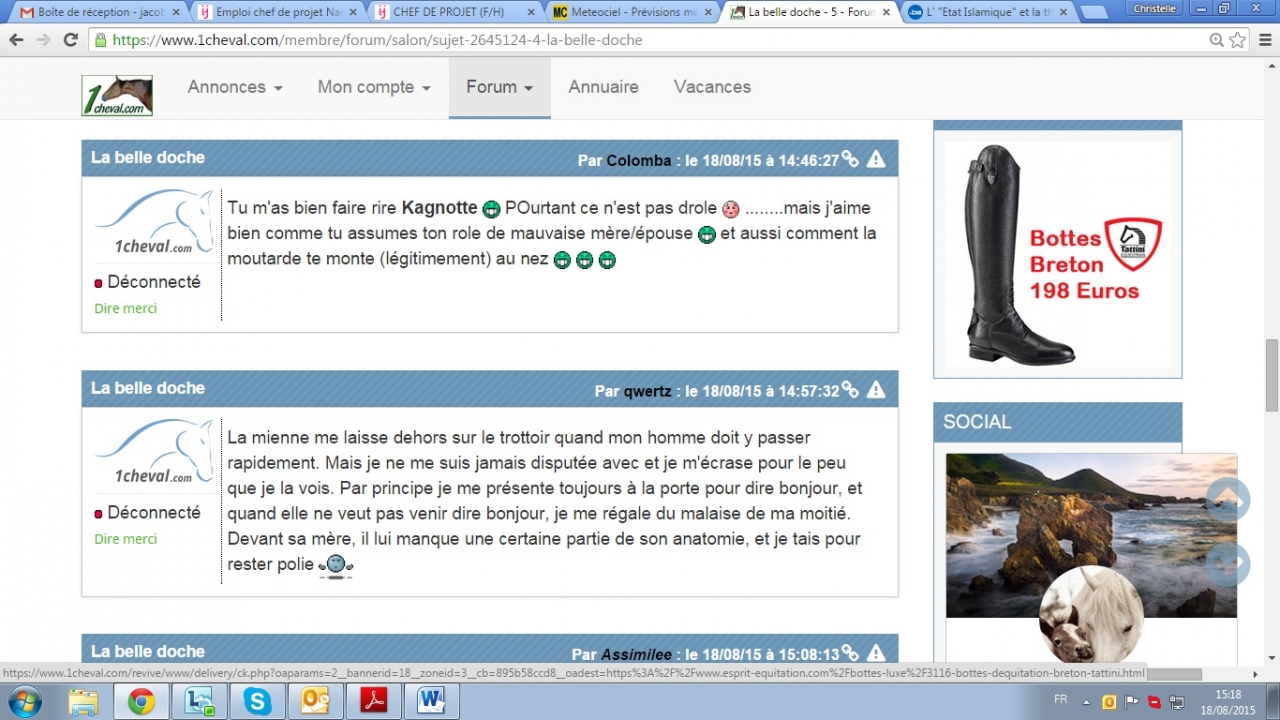The image size is (1280, 720).
Task: Click the Bottes Breton boot advertisement
Action: tap(1057, 255)
